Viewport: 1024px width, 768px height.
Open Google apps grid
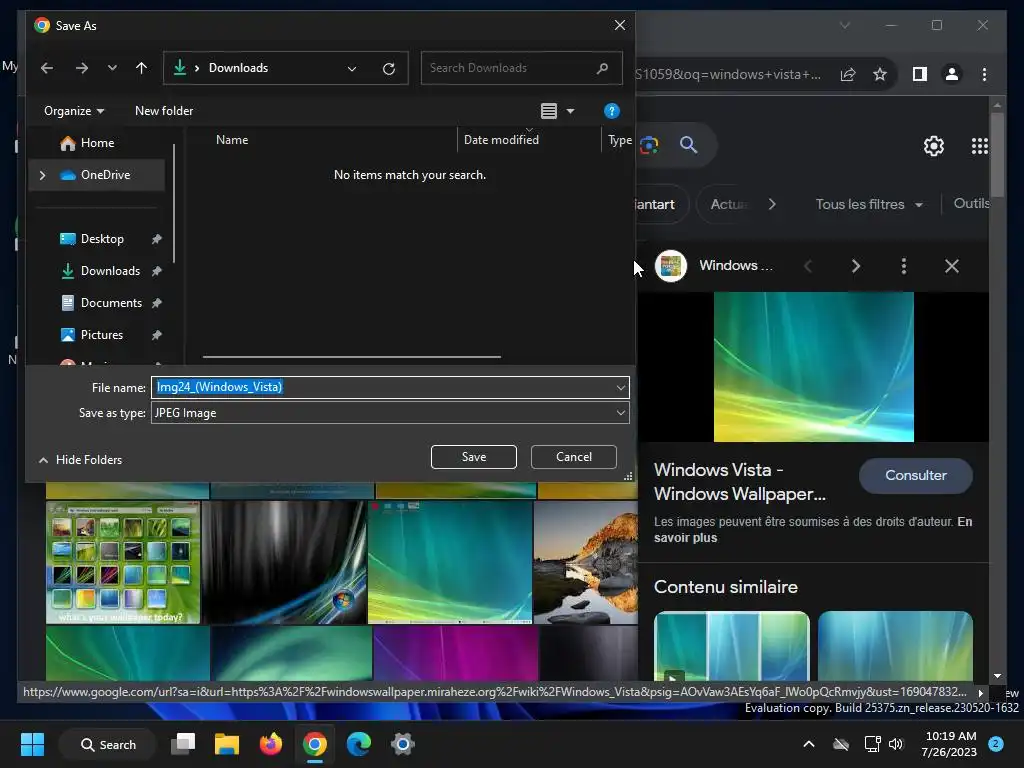tap(979, 146)
